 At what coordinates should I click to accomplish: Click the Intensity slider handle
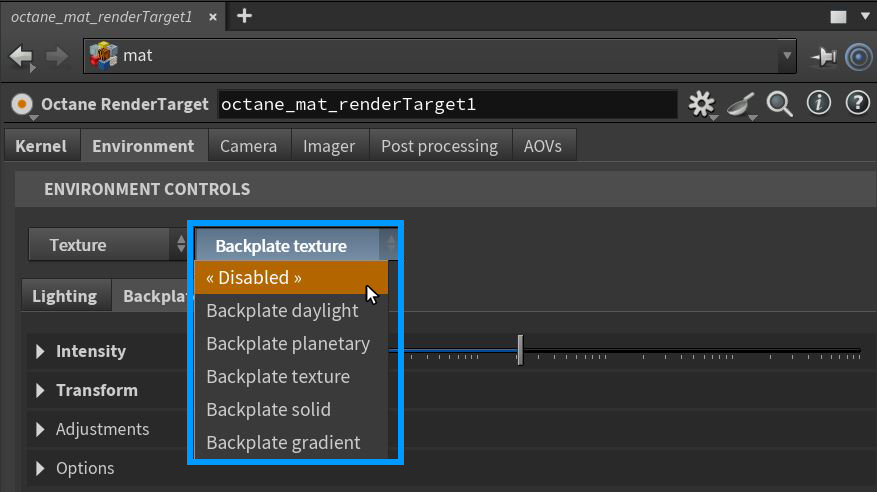coord(520,350)
